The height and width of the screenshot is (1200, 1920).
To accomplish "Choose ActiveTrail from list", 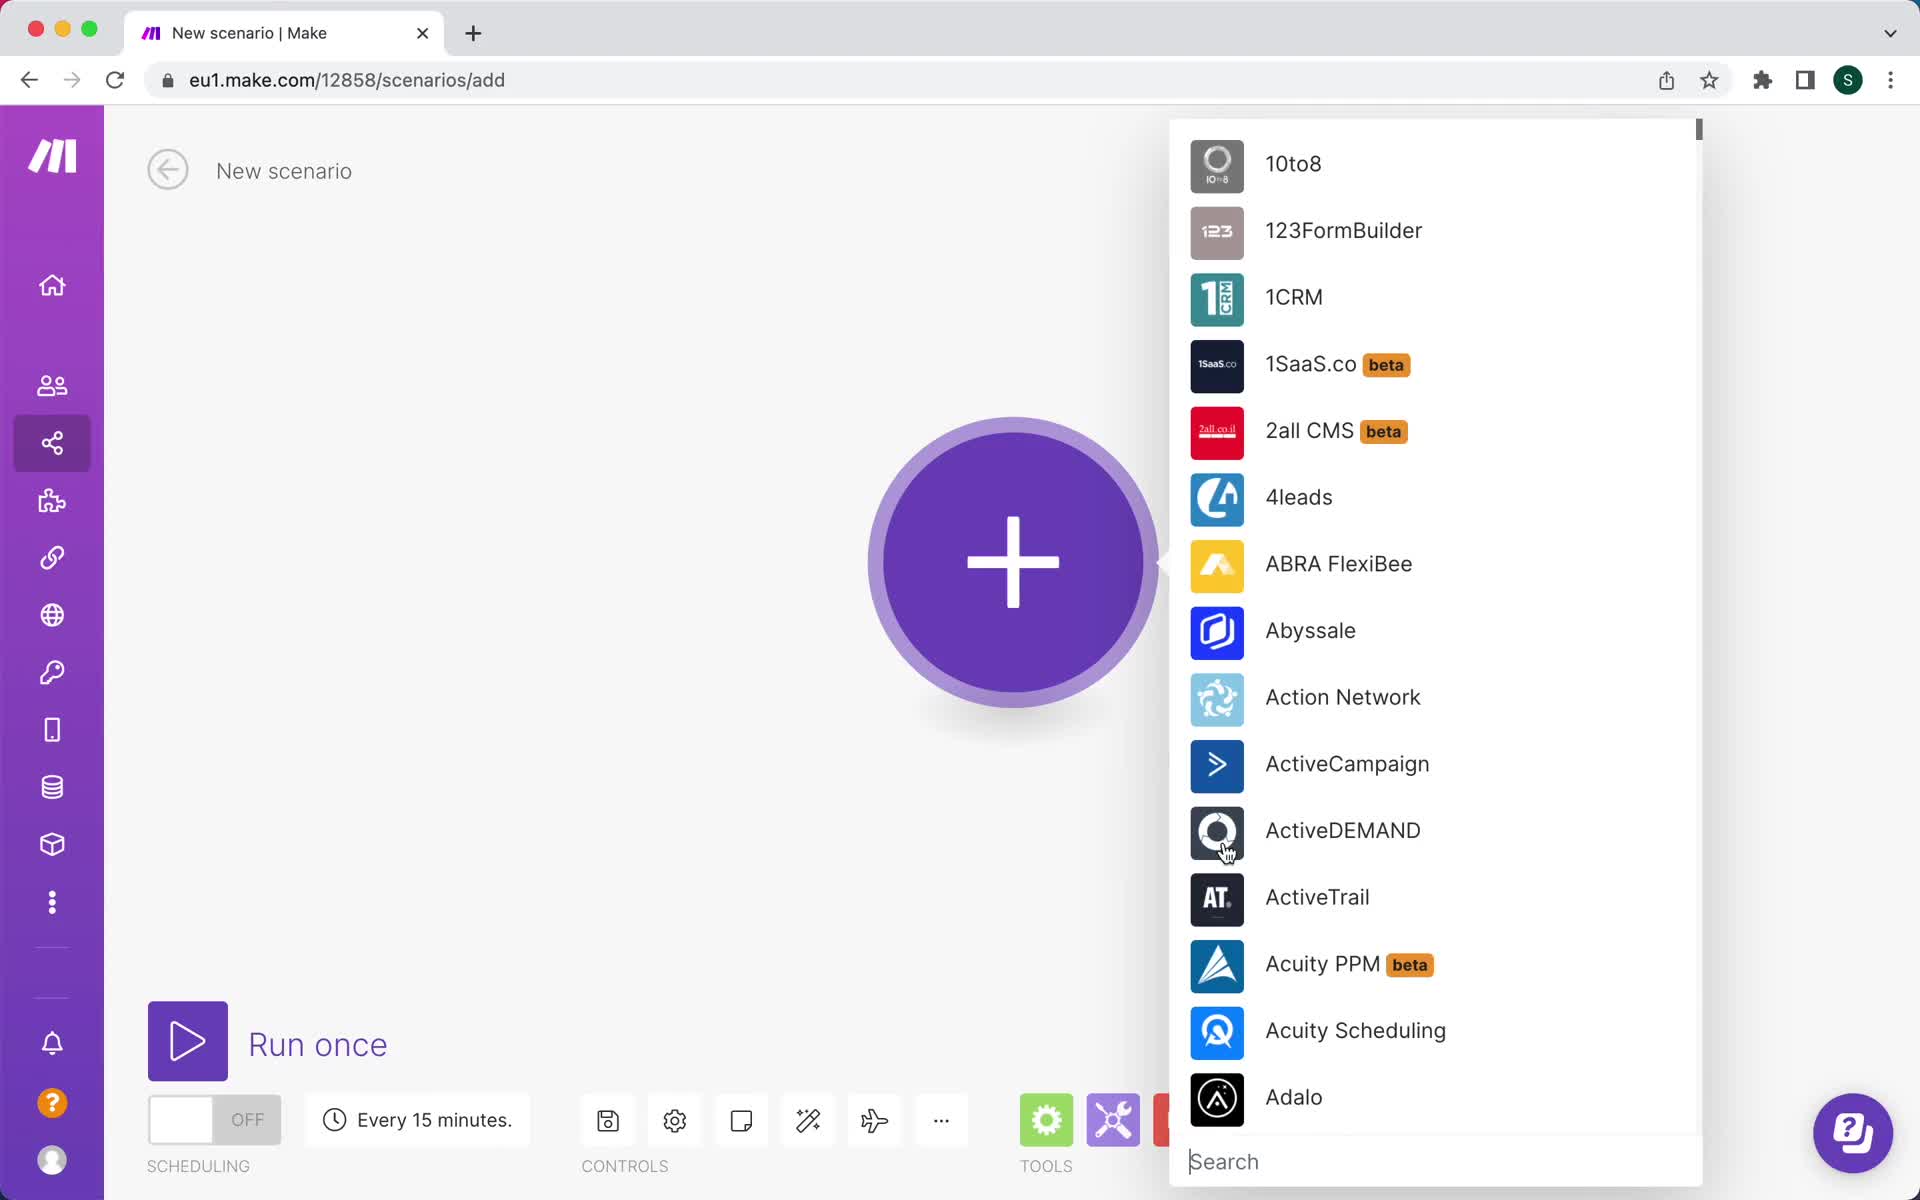I will 1435,898.
